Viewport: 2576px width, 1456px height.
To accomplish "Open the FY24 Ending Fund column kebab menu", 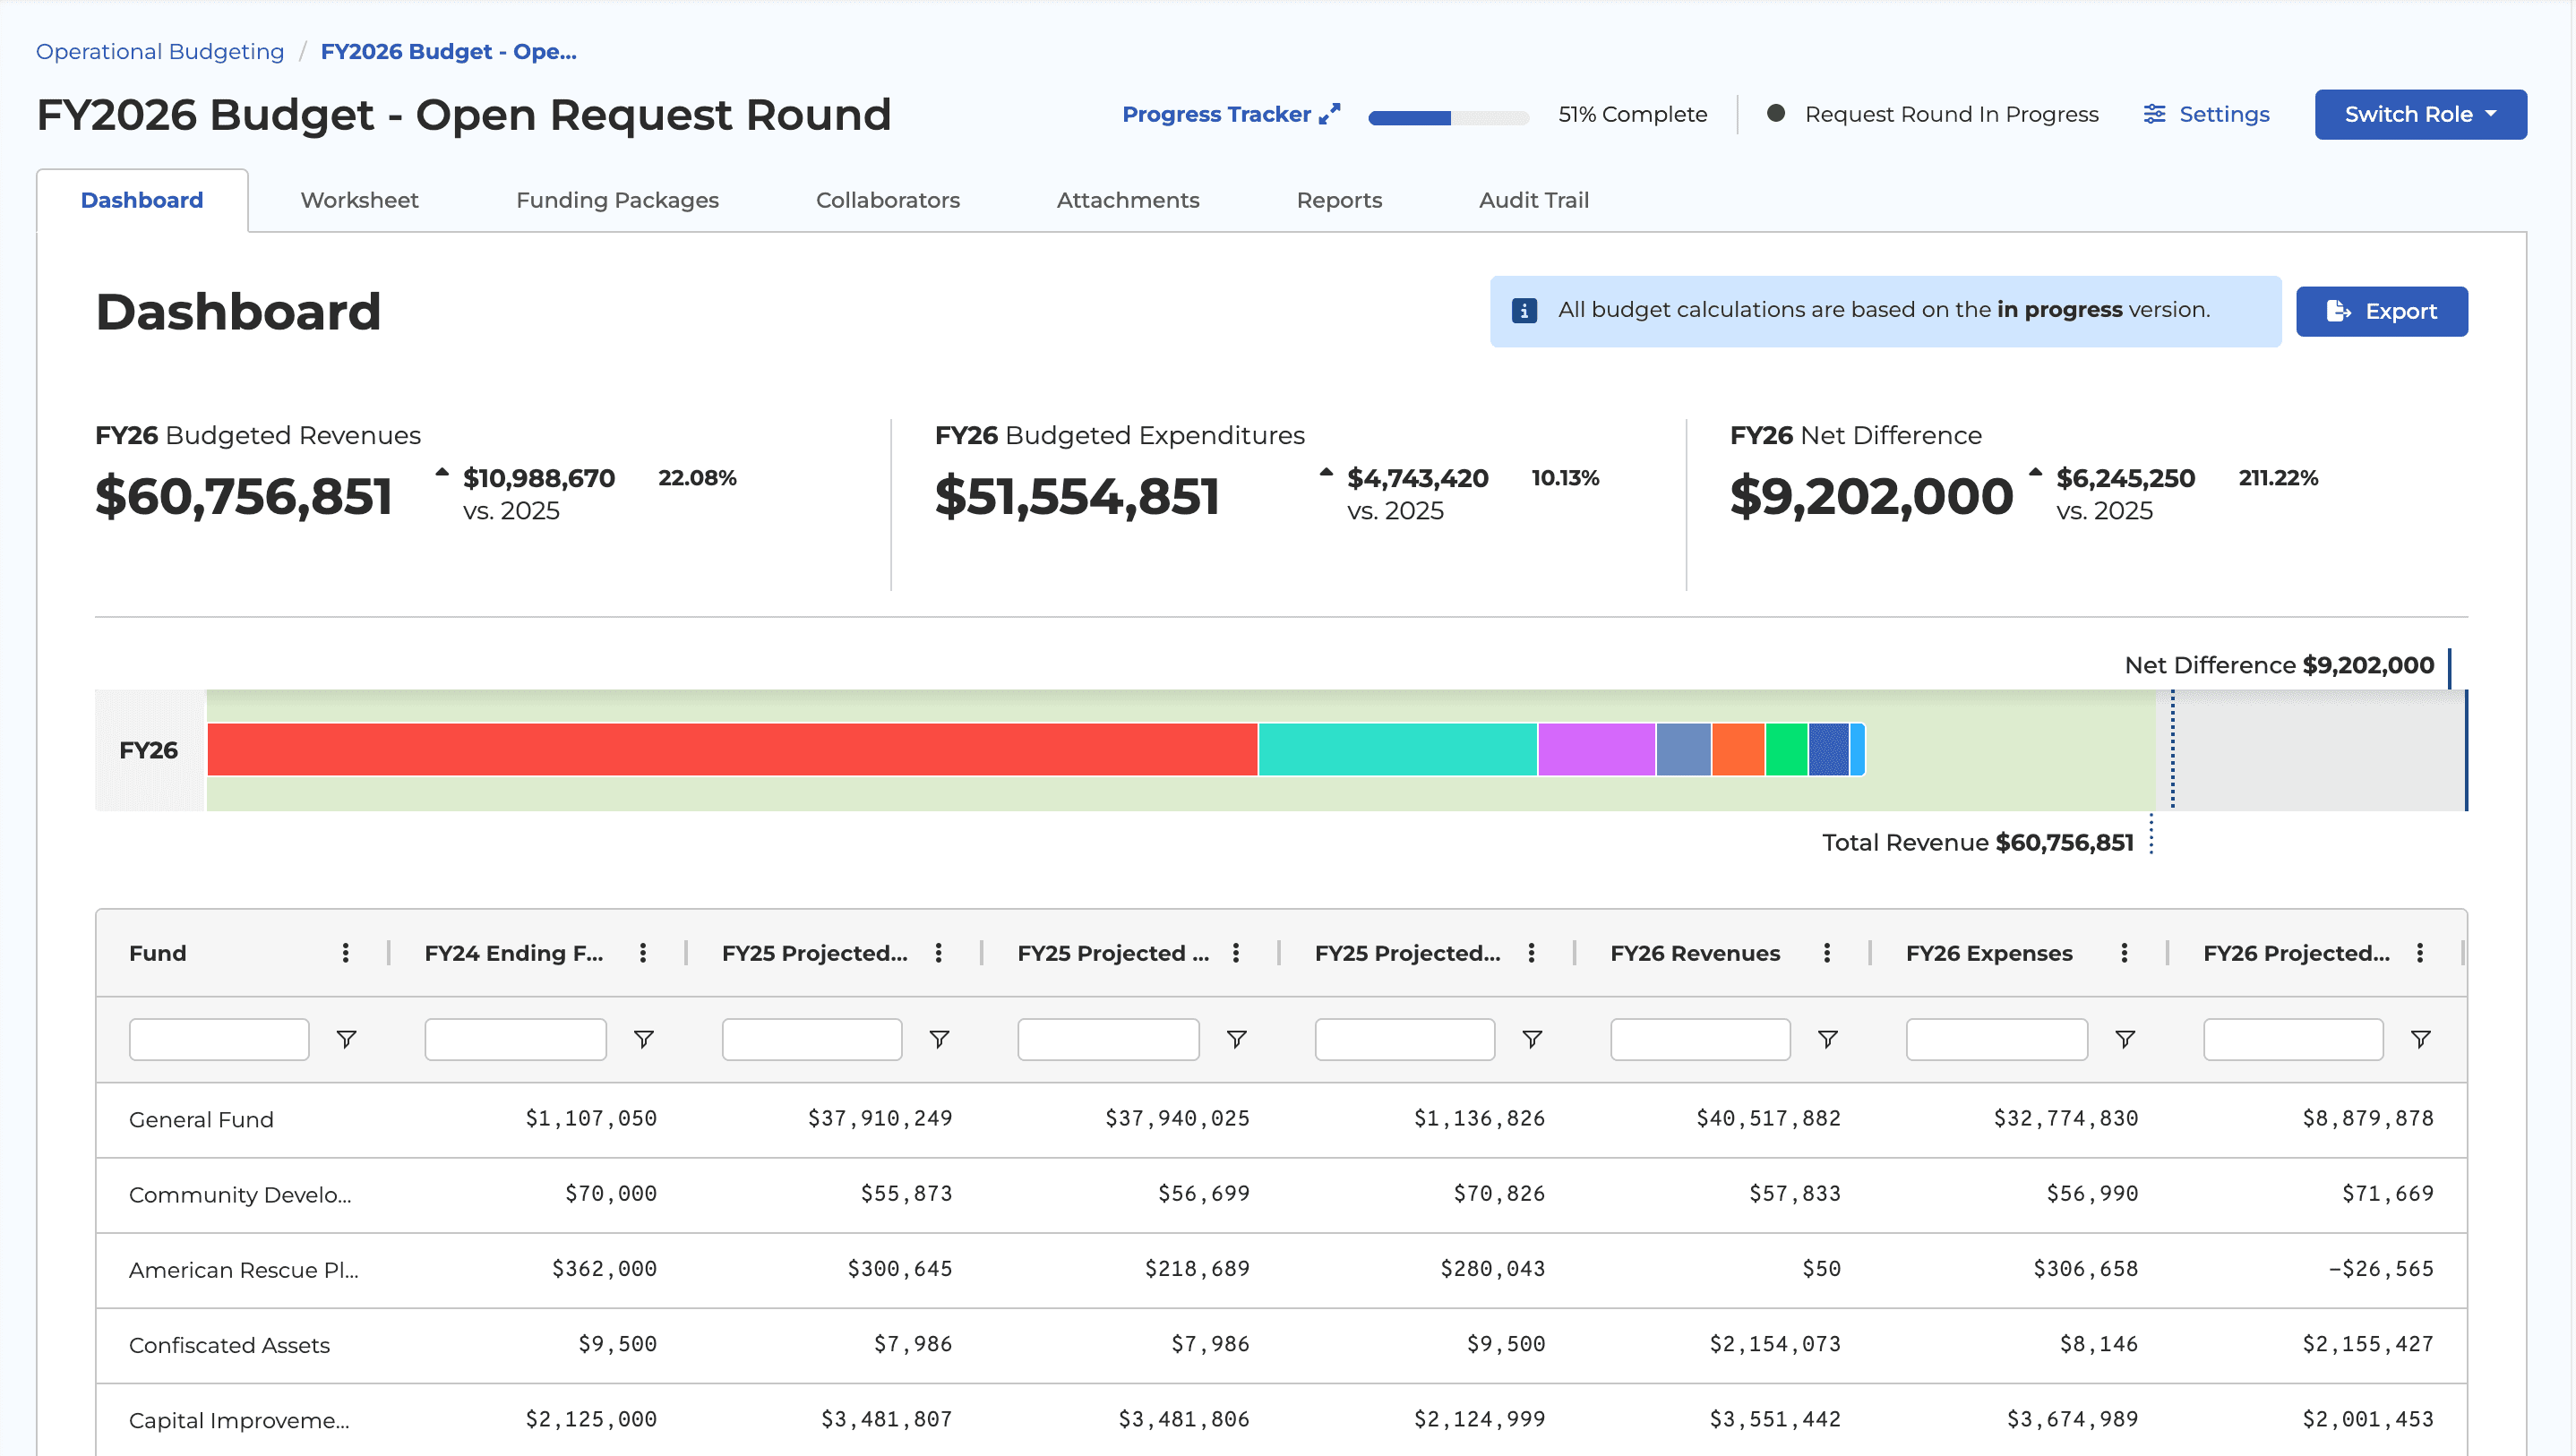I will coord(644,953).
